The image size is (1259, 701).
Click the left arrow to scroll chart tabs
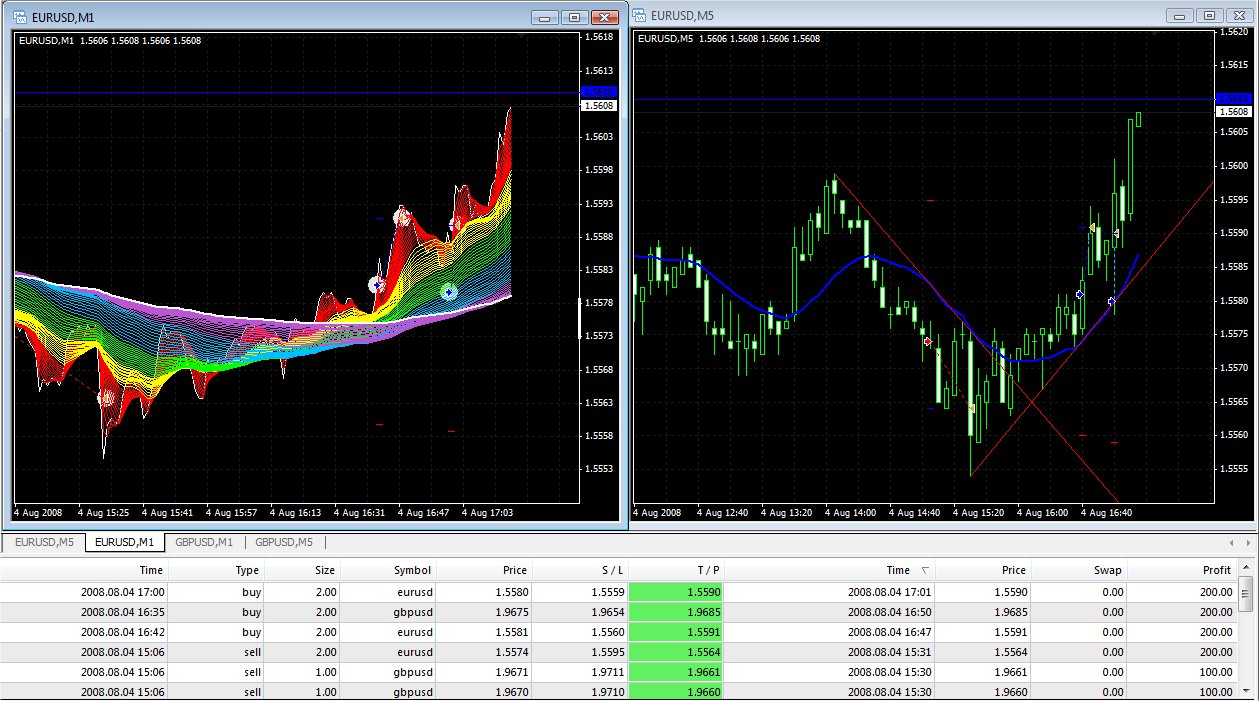point(1232,542)
